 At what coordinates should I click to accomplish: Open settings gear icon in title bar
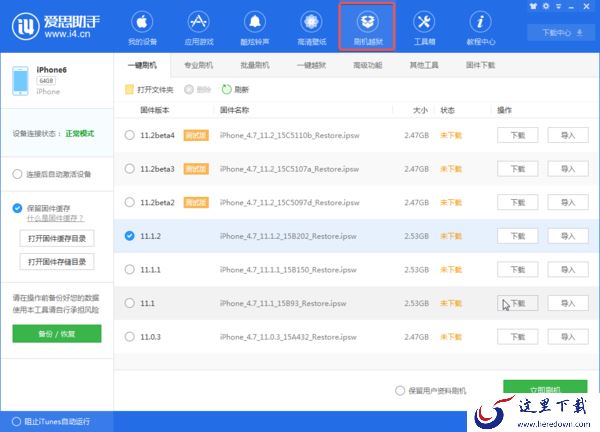(546, 6)
